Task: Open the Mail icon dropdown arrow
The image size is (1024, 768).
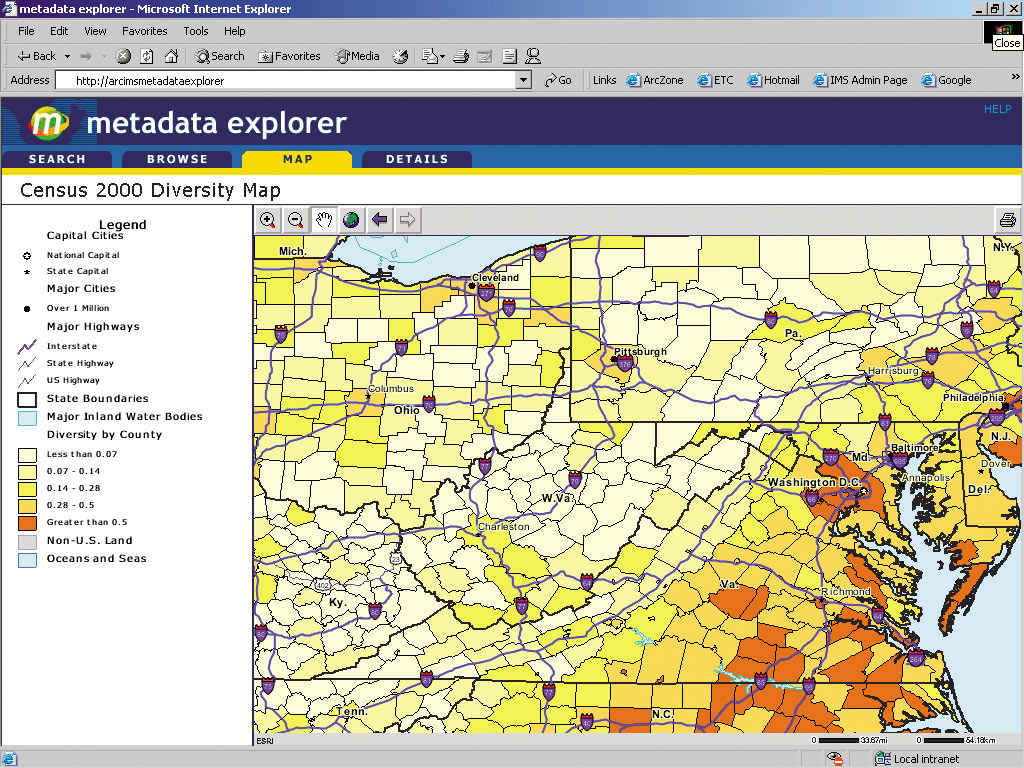Action: coord(443,57)
